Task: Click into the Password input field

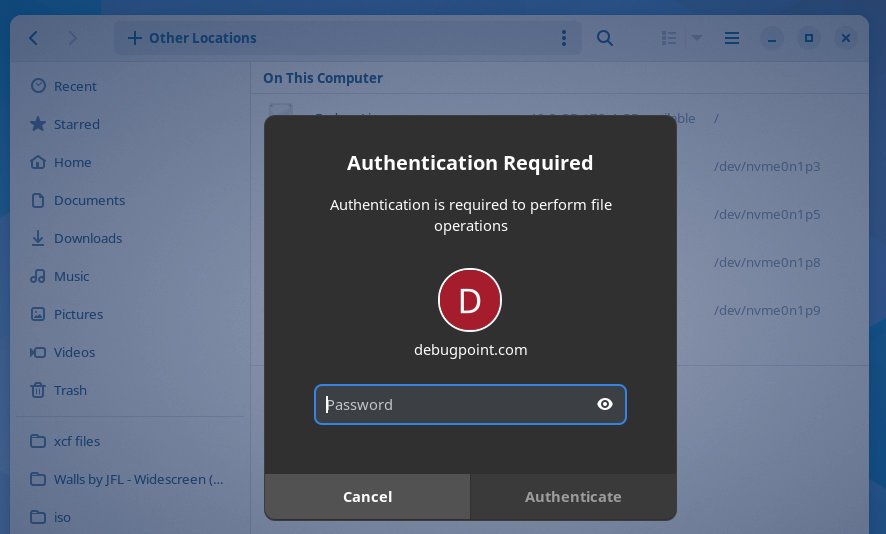Action: click(455, 404)
